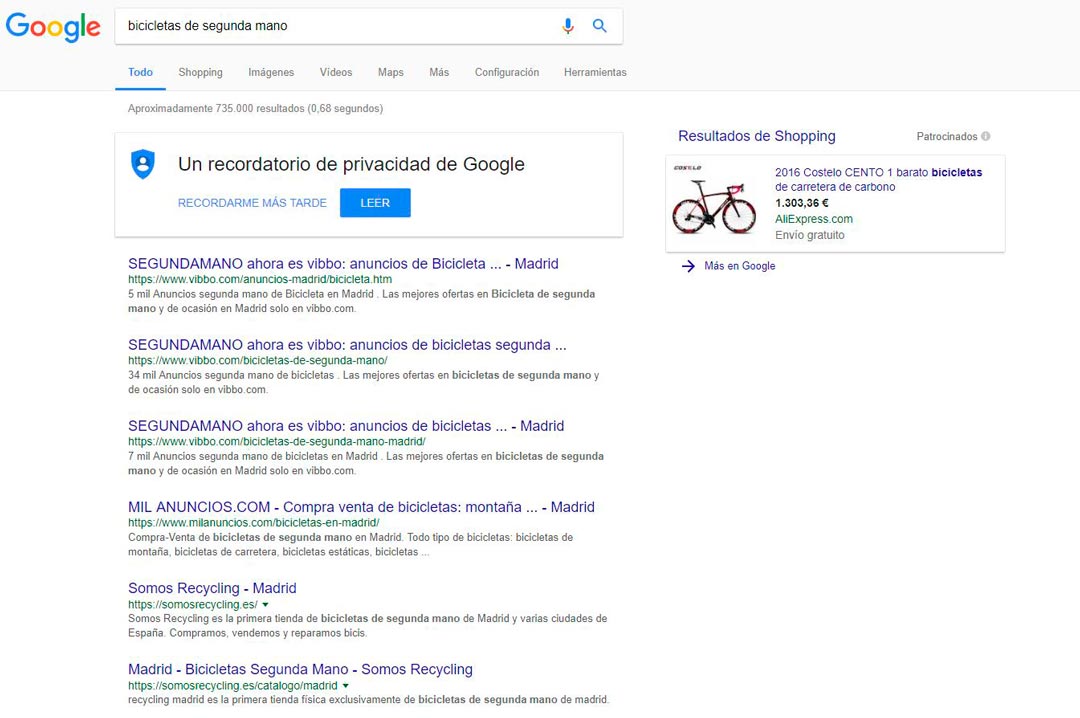Open result 'anuncios de Bicicleta ... - Madrid'

coord(343,264)
